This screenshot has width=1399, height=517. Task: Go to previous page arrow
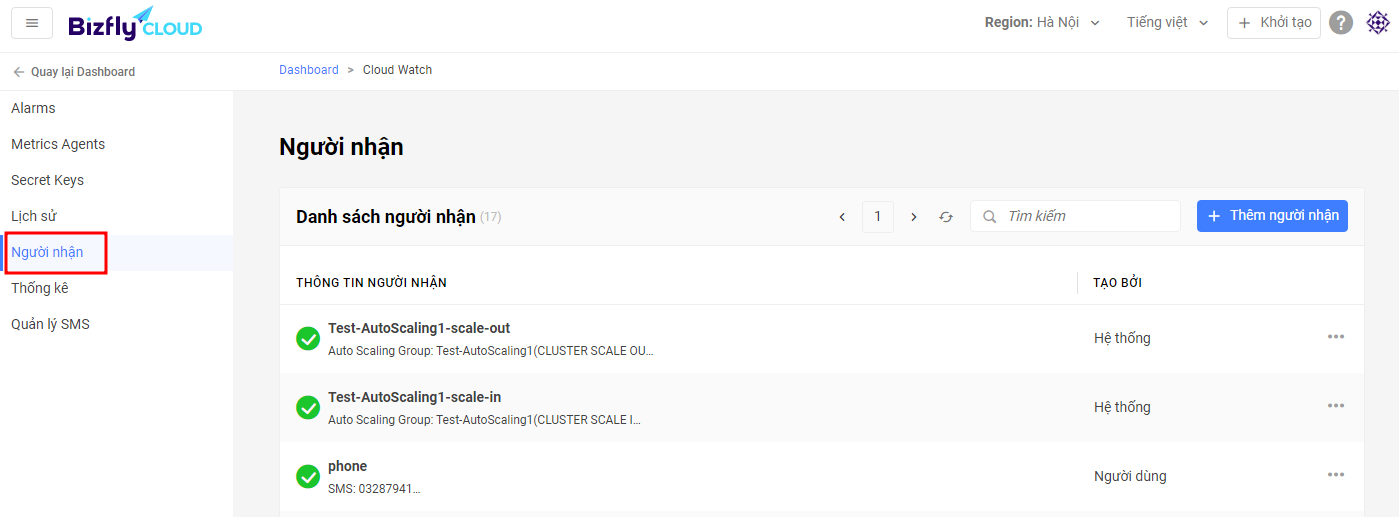(842, 217)
